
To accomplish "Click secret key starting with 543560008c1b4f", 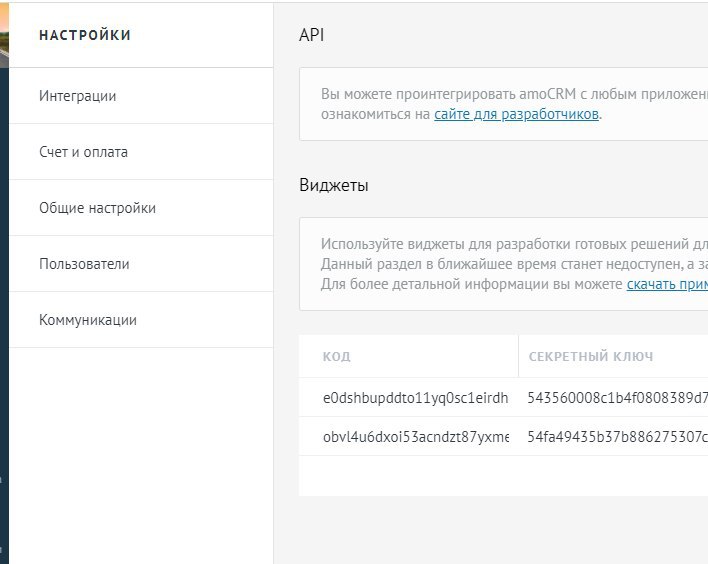I will [x=617, y=398].
